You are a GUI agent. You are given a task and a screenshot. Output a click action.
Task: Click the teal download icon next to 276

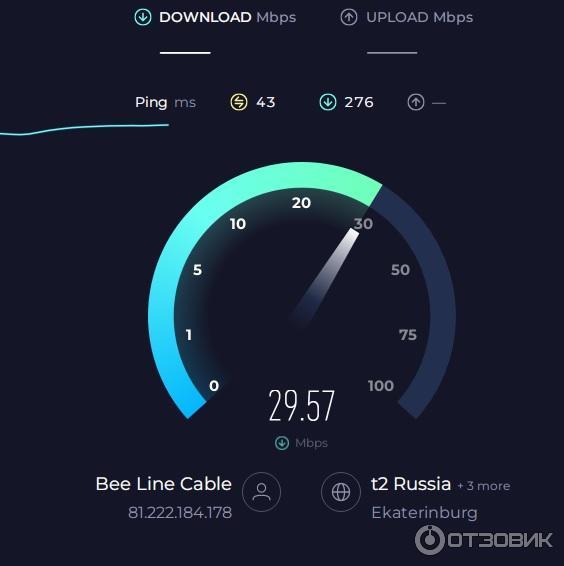tap(328, 102)
